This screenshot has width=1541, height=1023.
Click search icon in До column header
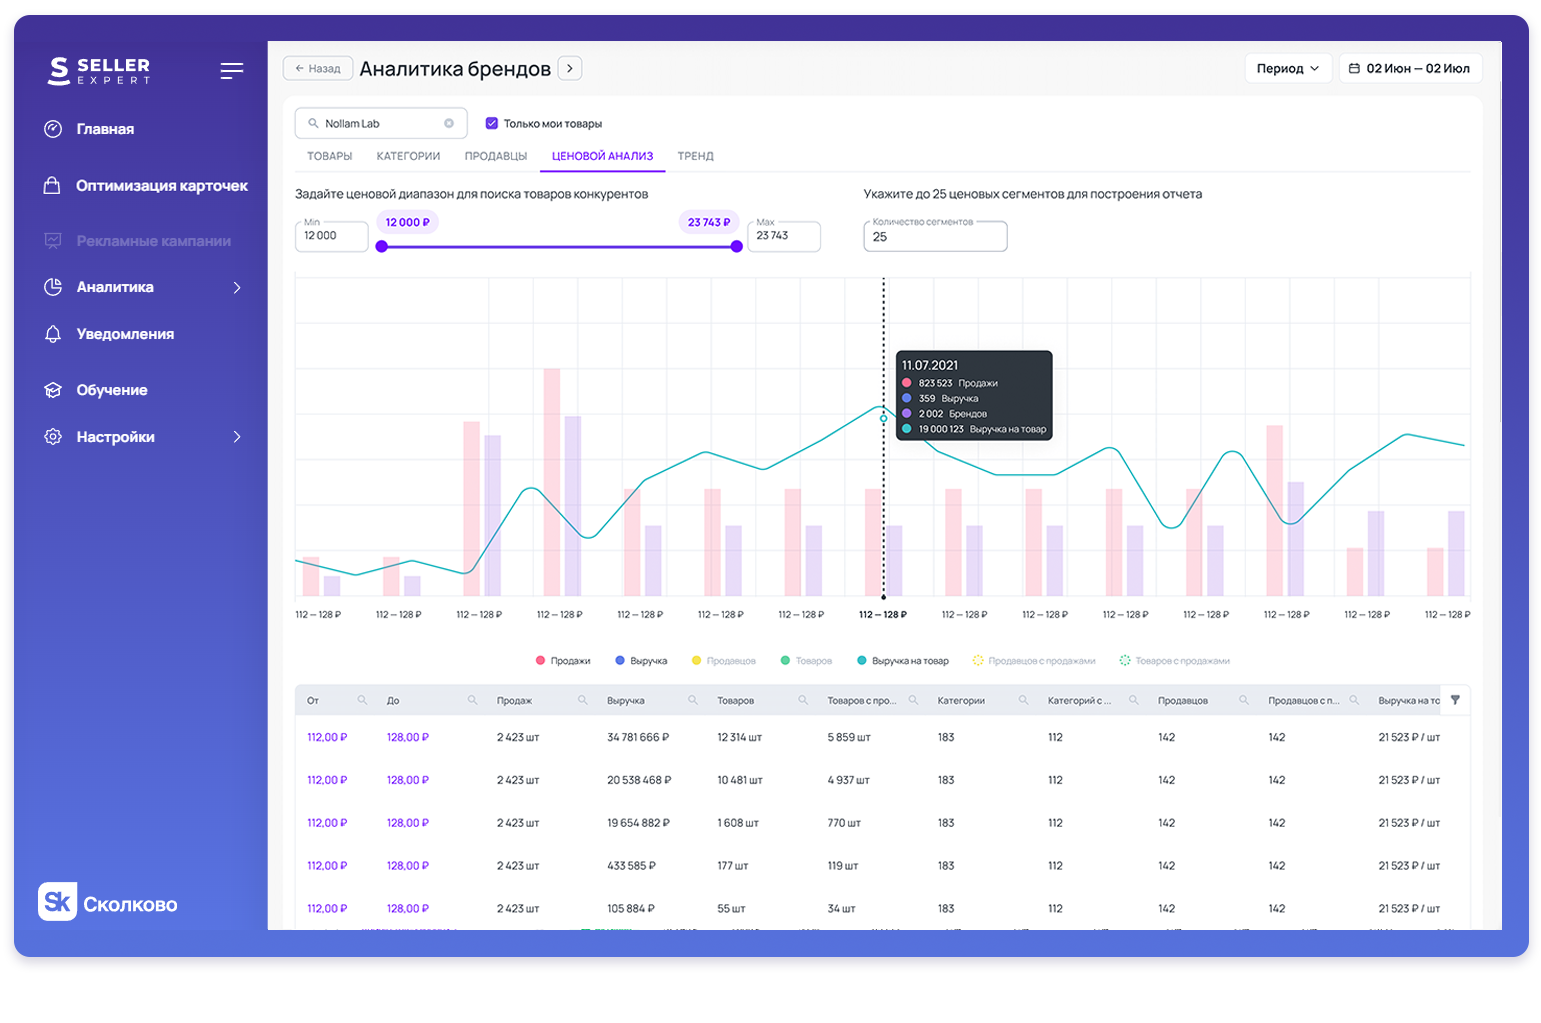(x=472, y=700)
